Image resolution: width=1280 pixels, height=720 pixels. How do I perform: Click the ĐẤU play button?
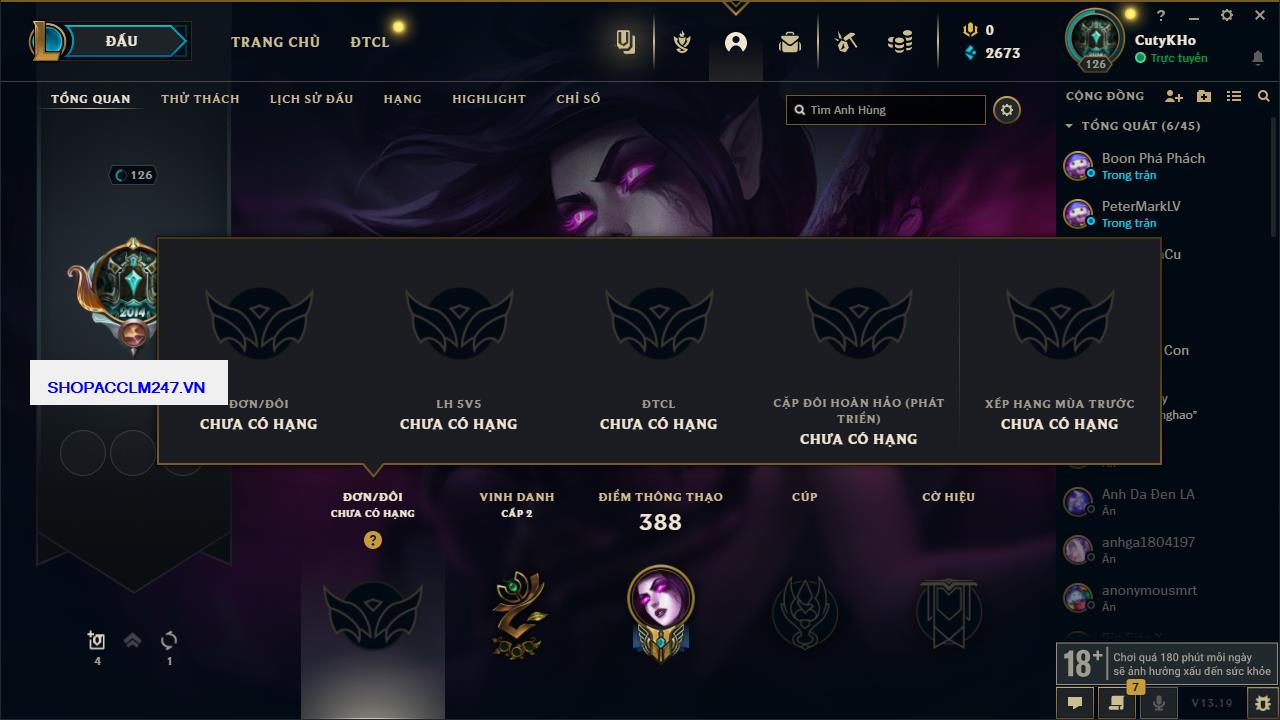click(121, 41)
